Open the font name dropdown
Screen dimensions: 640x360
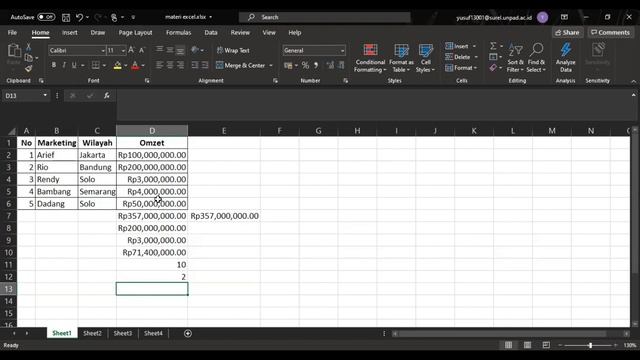103,51
